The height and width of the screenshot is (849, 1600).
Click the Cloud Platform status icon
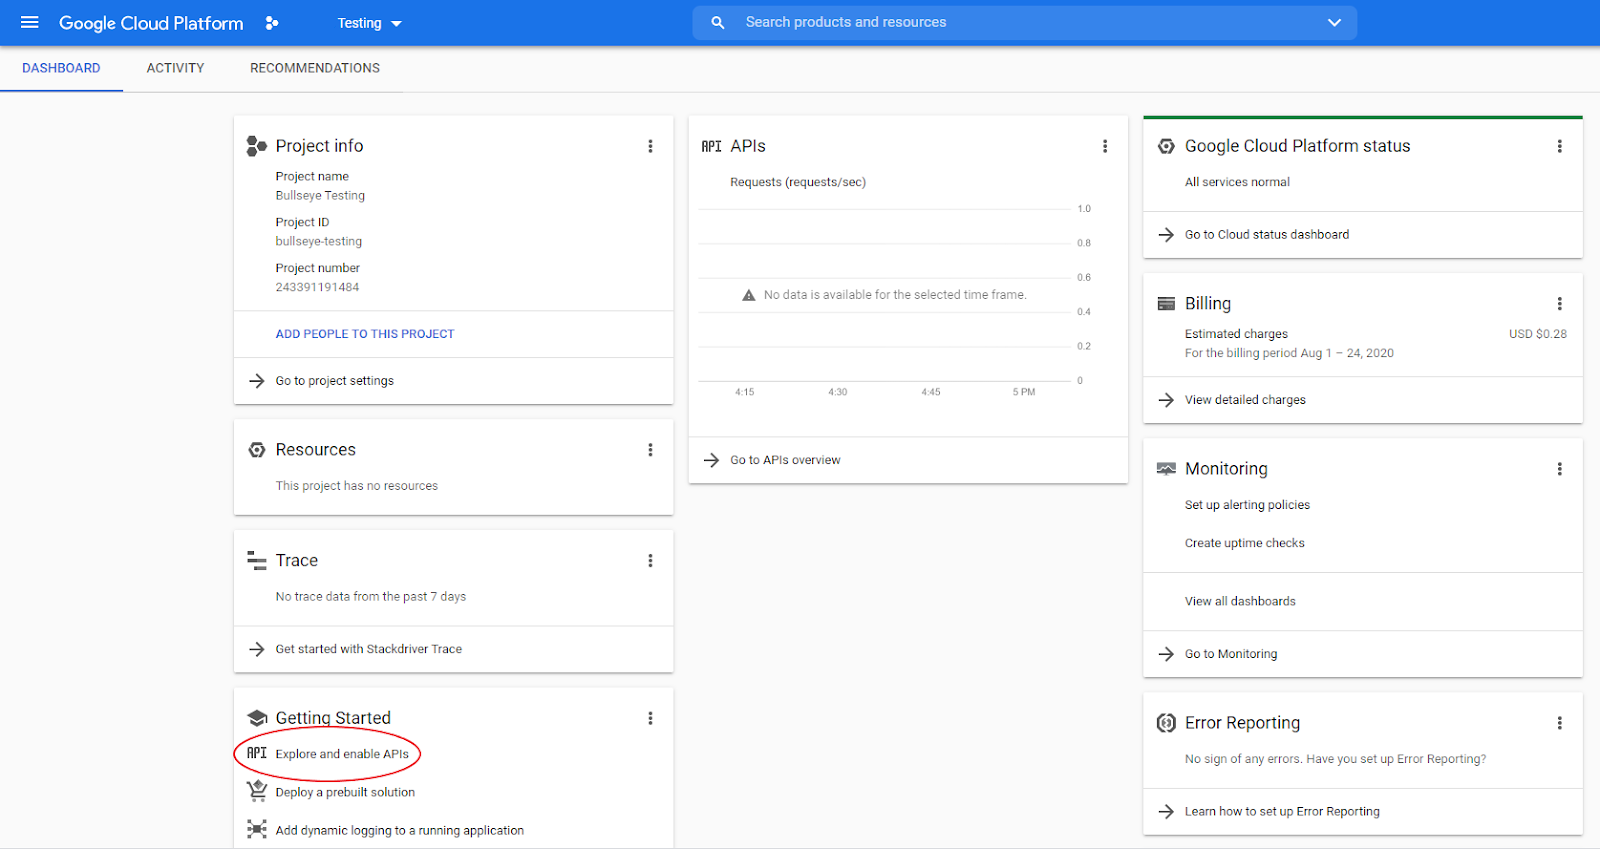coord(1166,146)
